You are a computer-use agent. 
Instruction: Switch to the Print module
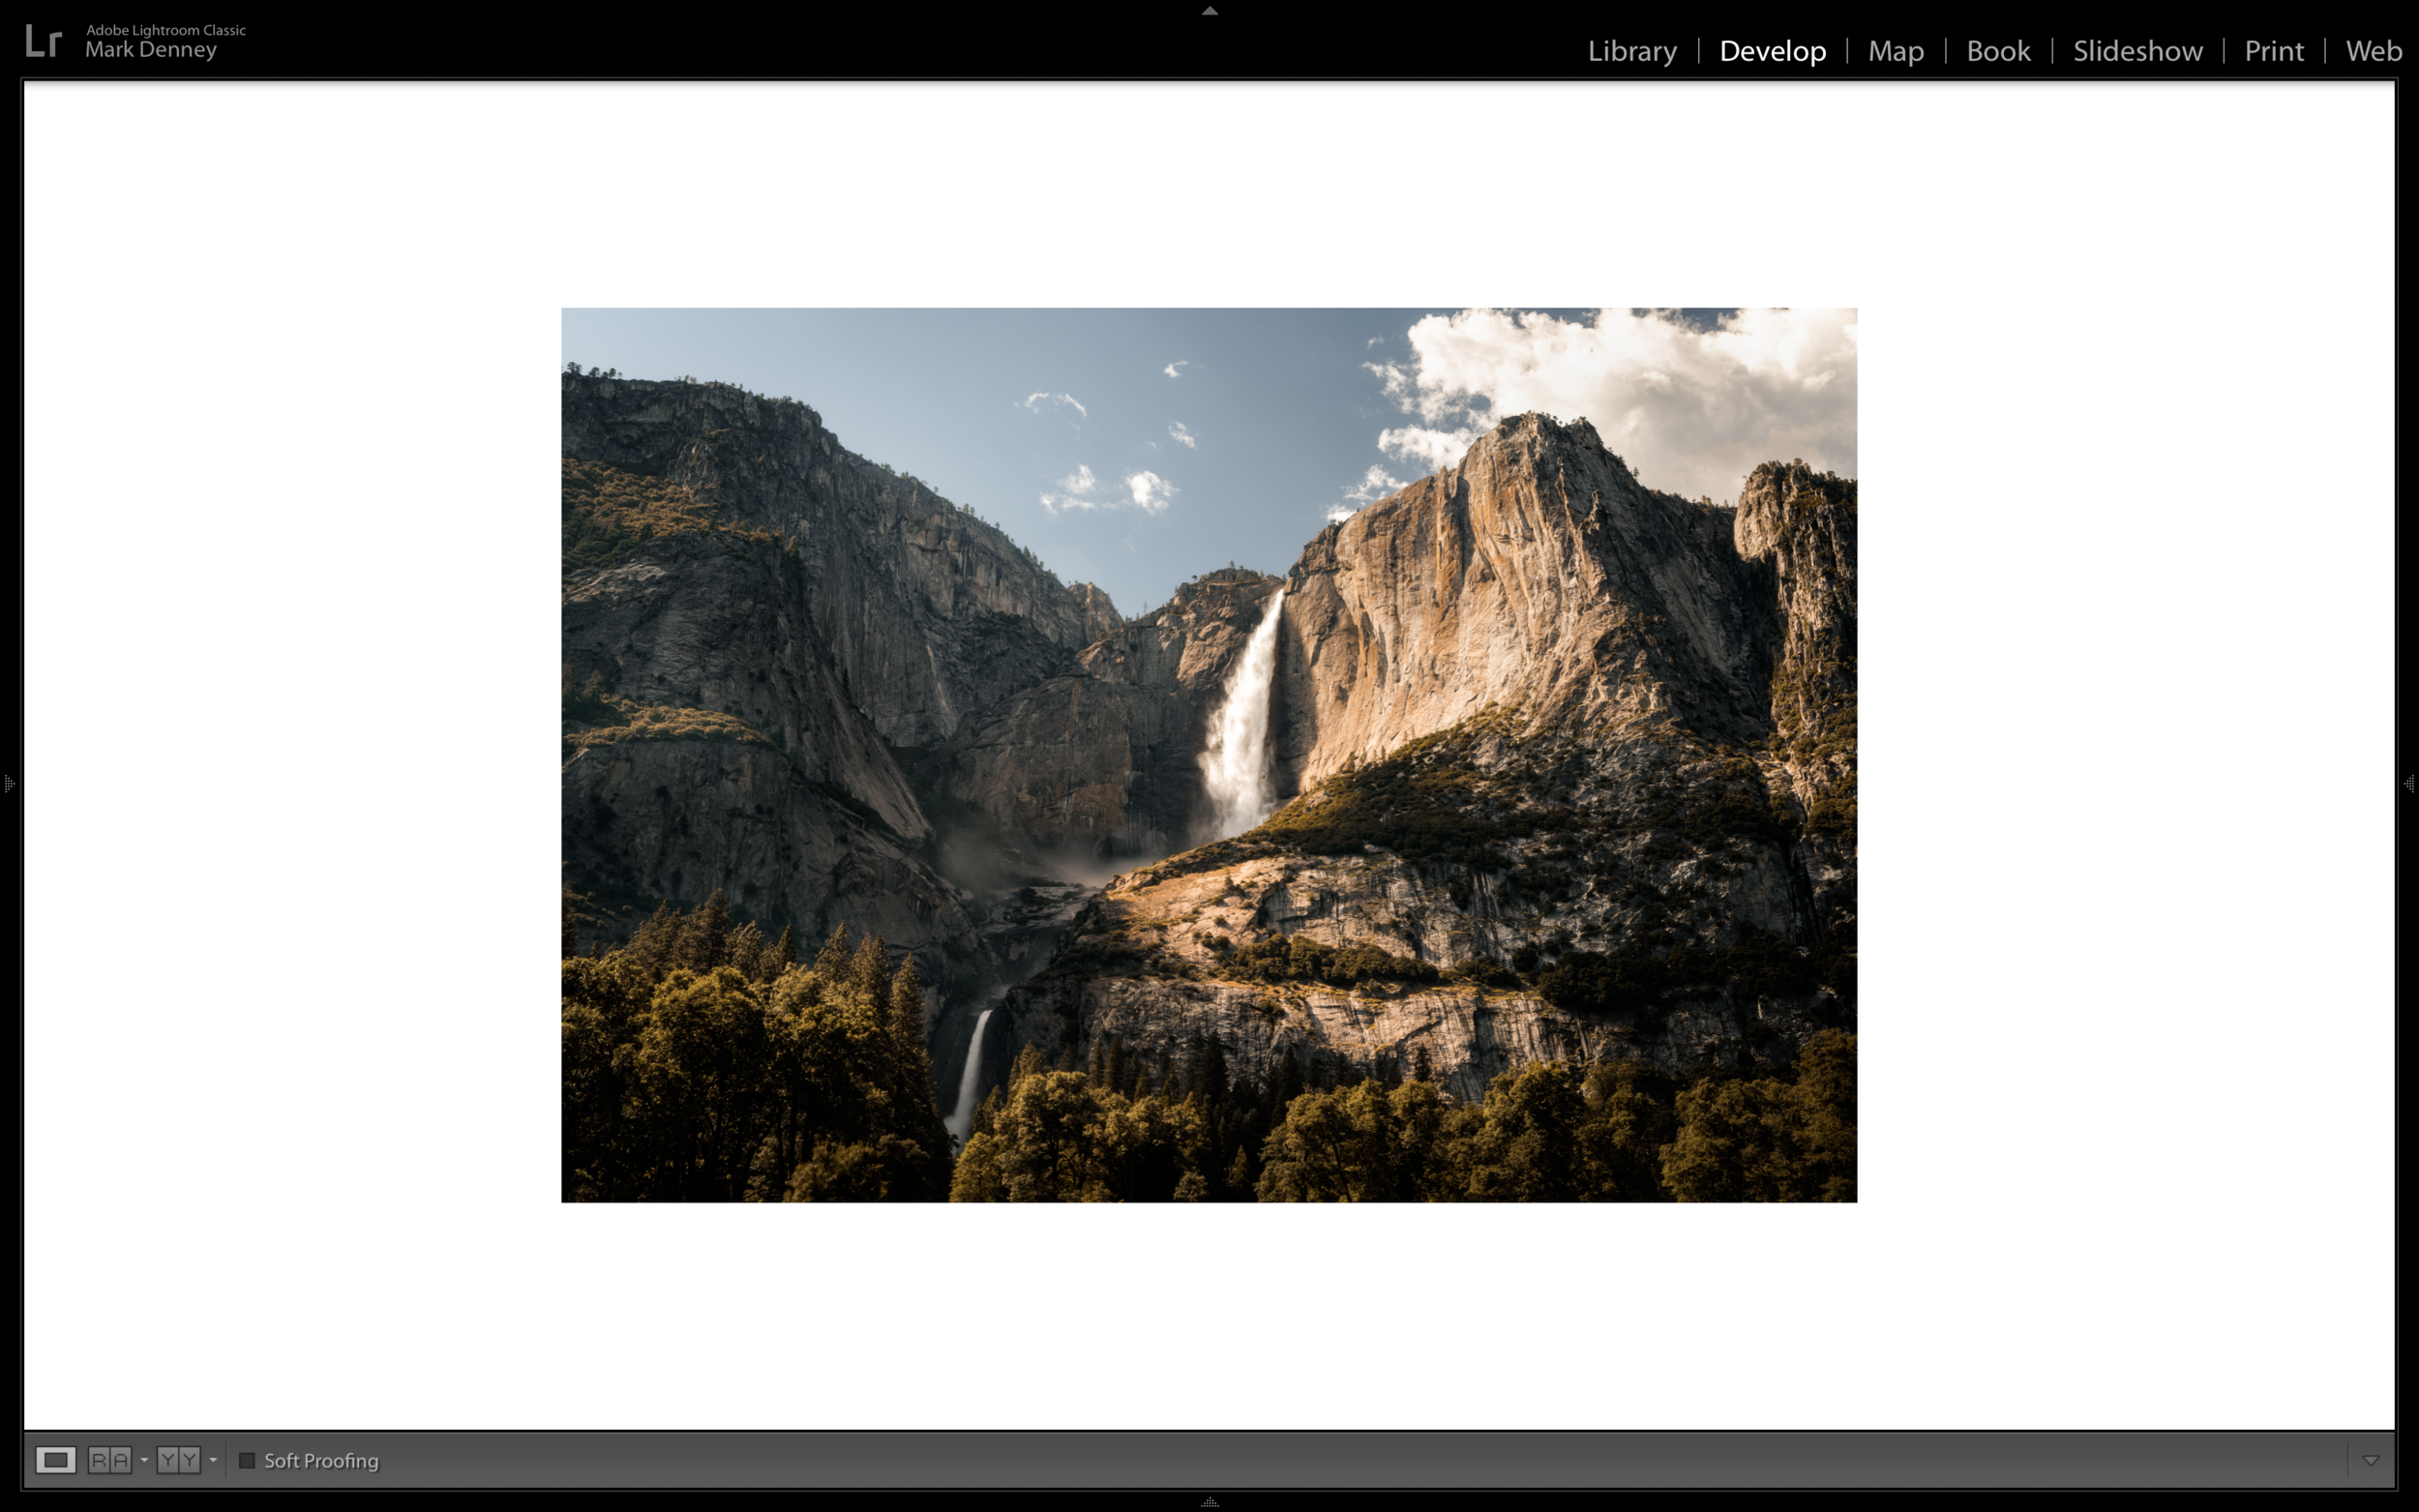(2274, 51)
